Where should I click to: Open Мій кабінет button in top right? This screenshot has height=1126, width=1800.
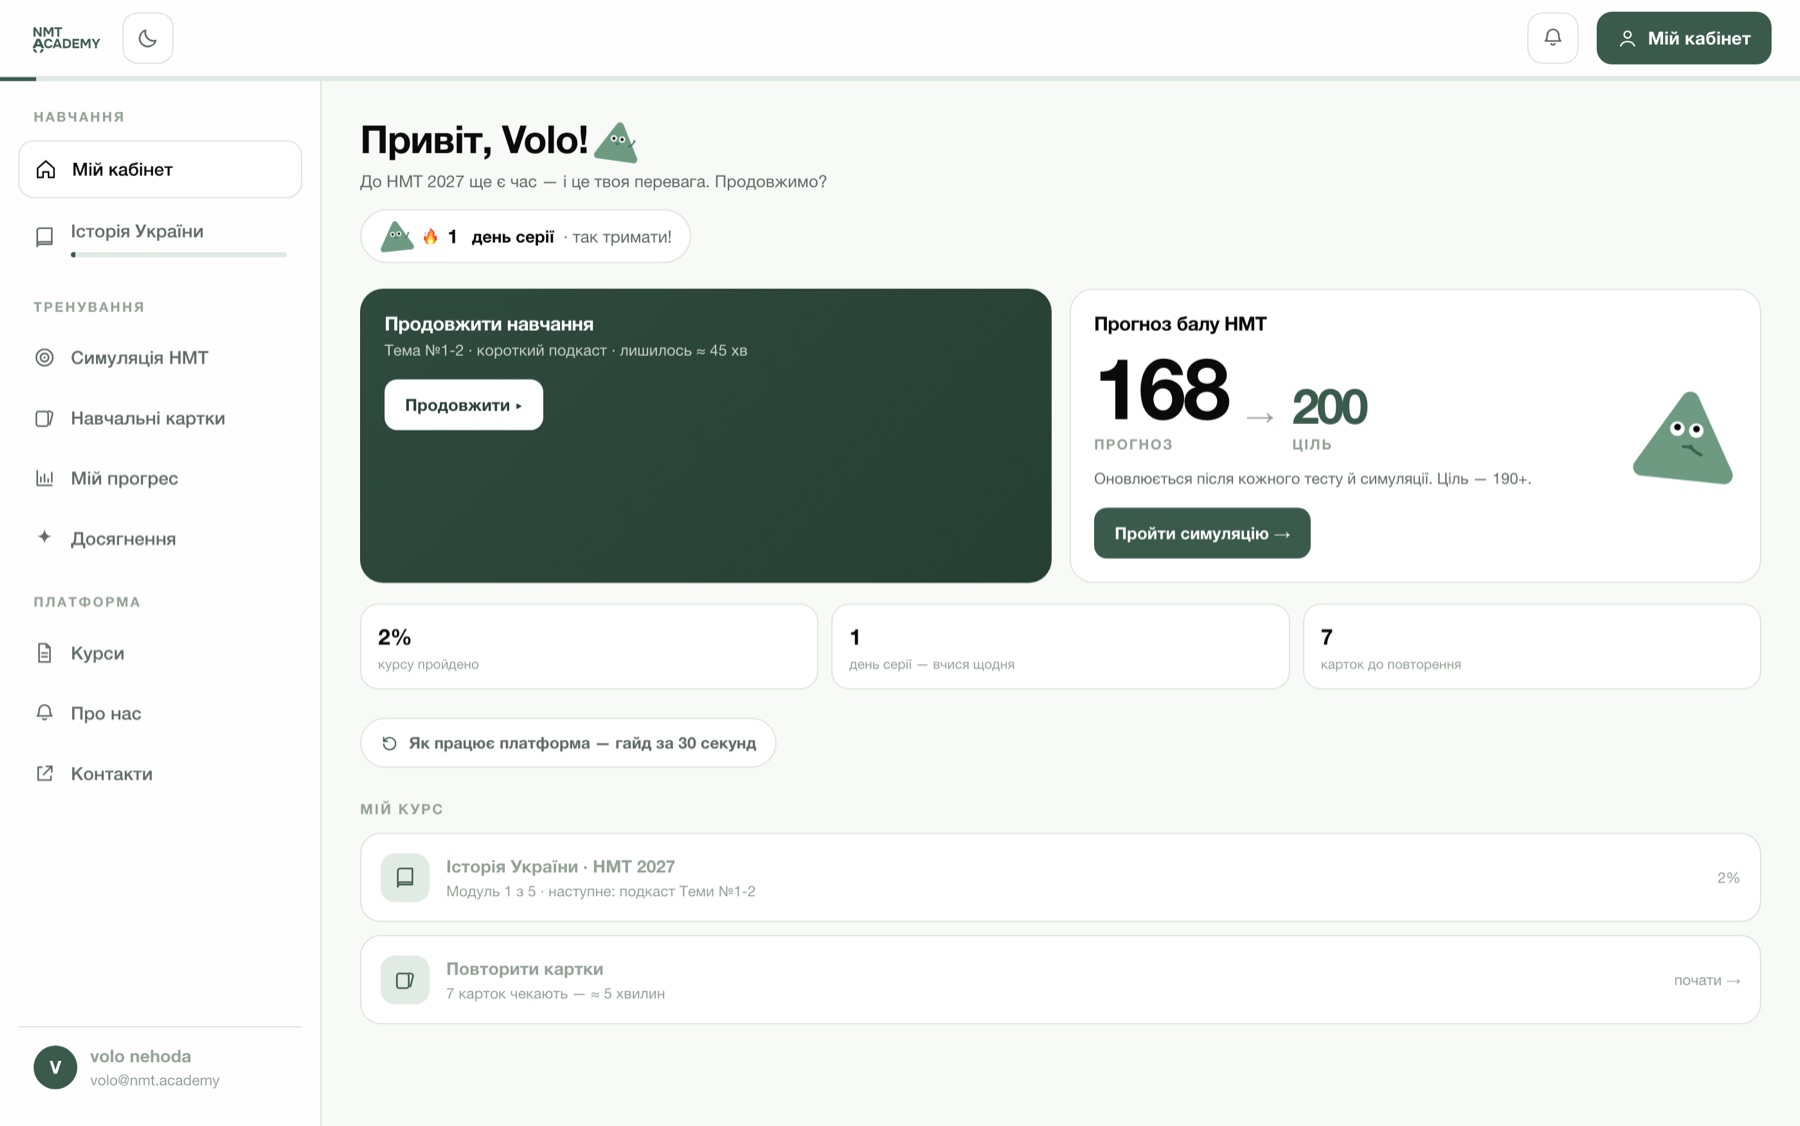point(1683,38)
